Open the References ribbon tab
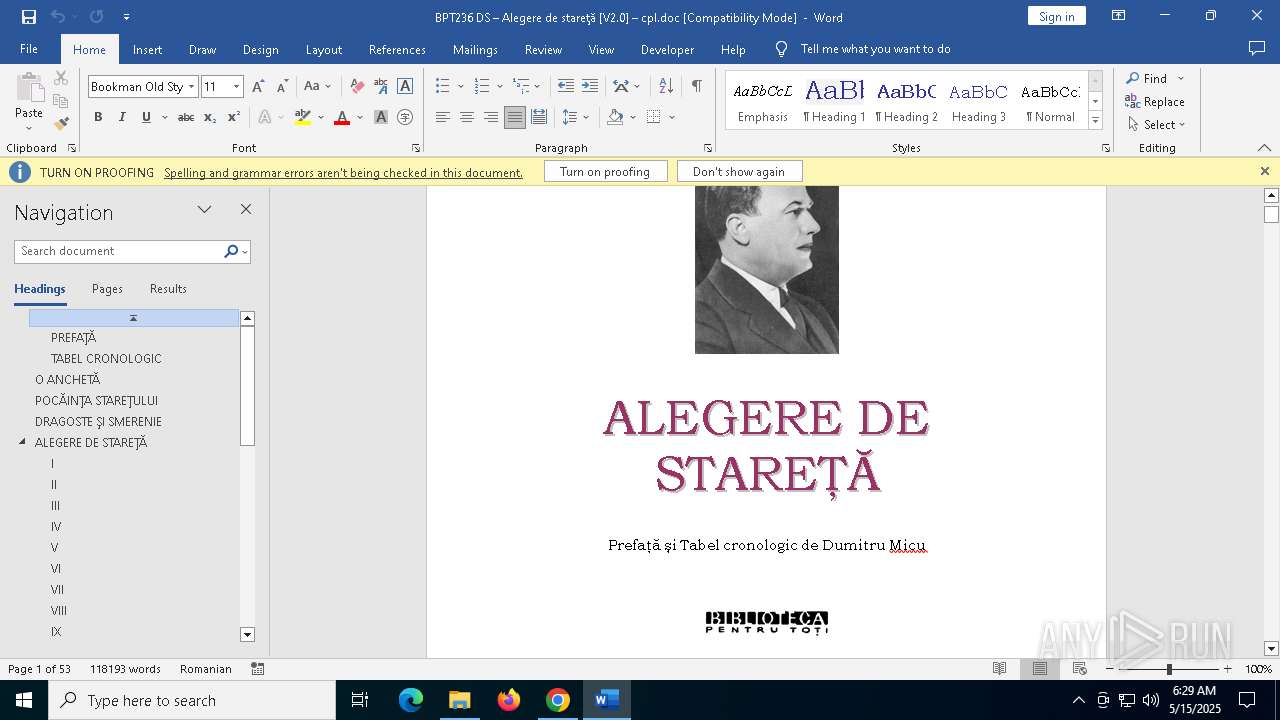The height and width of the screenshot is (720, 1280). coord(397,49)
